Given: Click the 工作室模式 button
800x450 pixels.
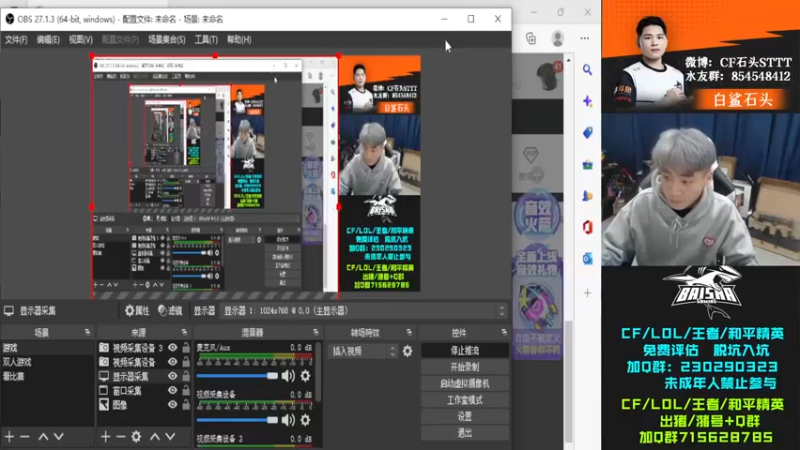Looking at the screenshot, I should [x=465, y=400].
